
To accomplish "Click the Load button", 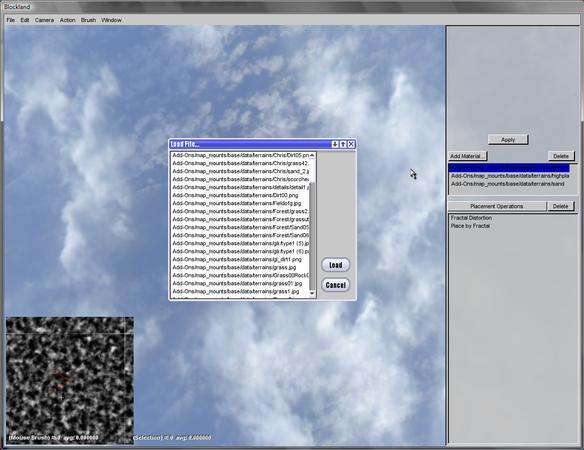I will click(x=336, y=265).
